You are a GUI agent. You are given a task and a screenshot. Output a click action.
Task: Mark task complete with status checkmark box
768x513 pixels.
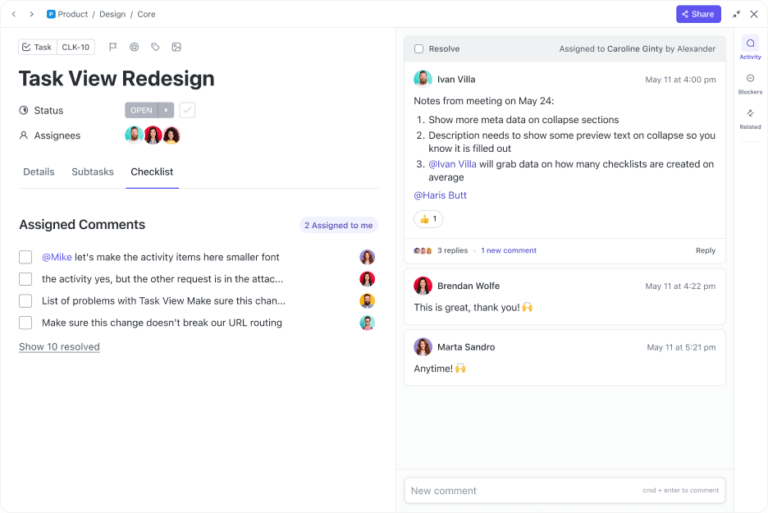(x=187, y=110)
